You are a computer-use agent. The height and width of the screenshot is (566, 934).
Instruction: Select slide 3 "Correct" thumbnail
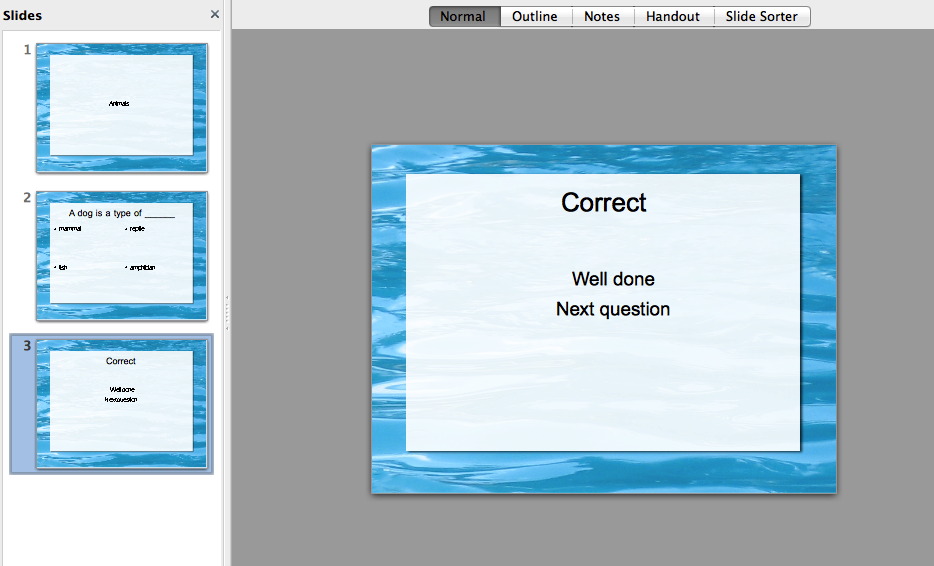(121, 403)
